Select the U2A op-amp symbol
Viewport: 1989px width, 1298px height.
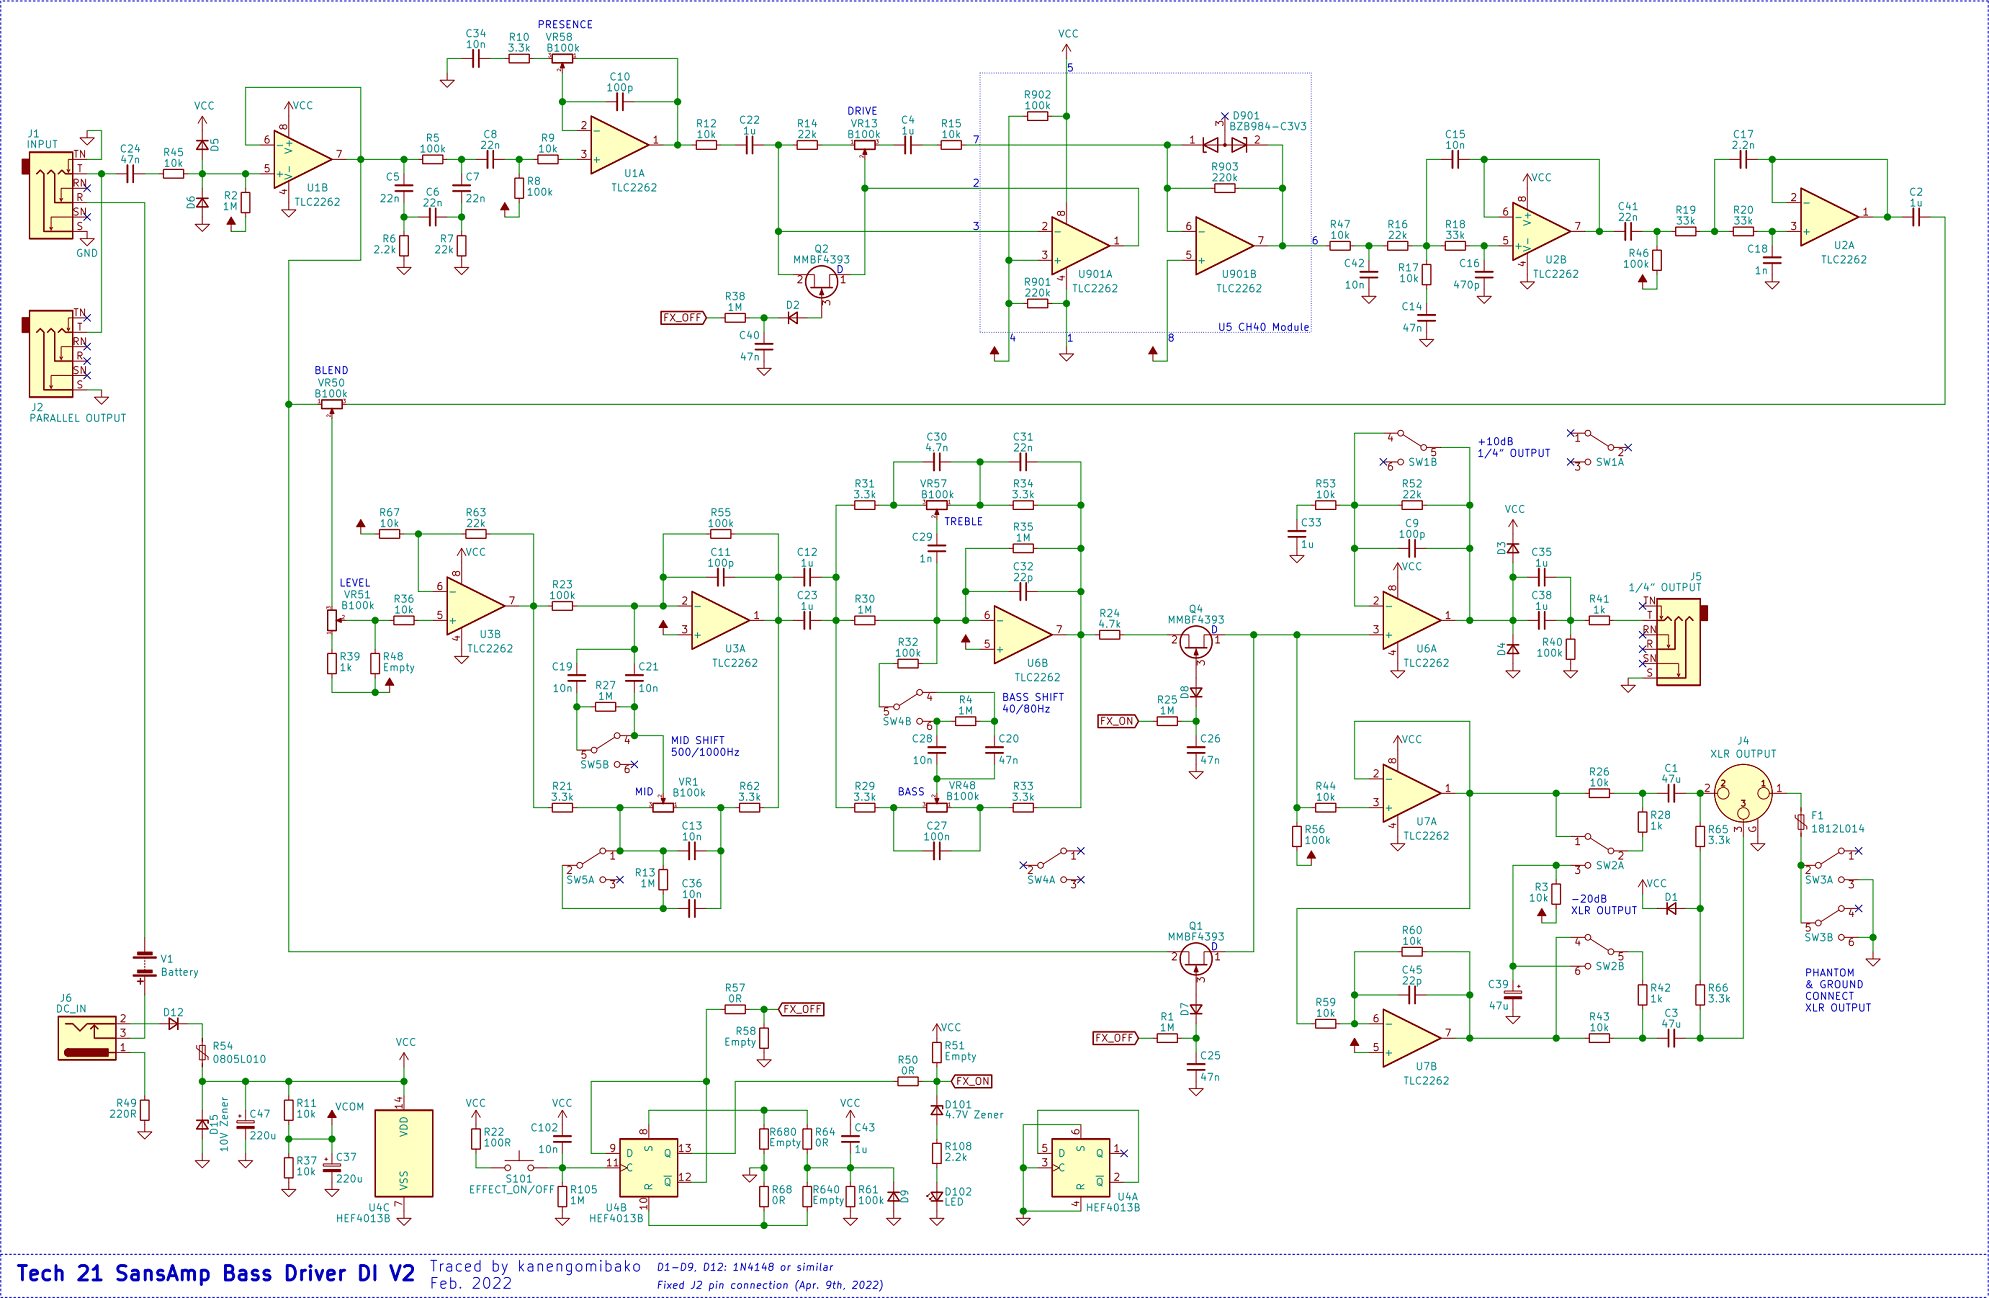[1829, 216]
